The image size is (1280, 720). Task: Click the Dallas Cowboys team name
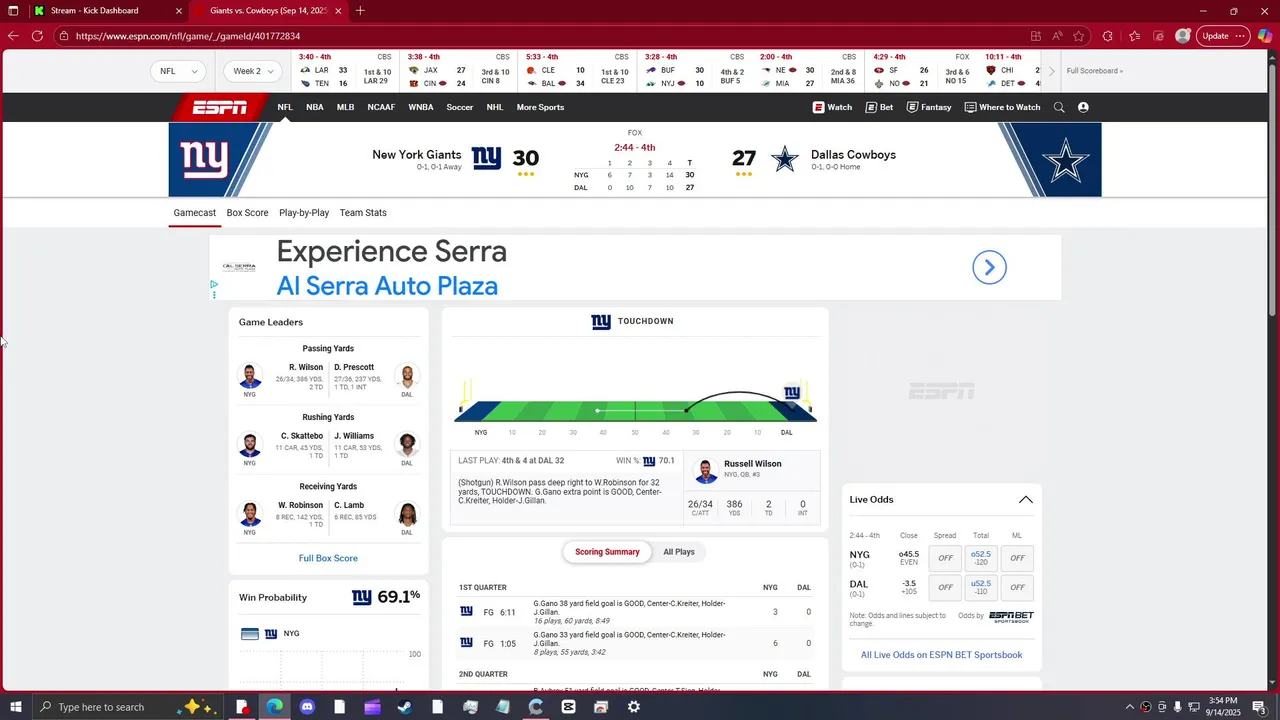(x=853, y=155)
